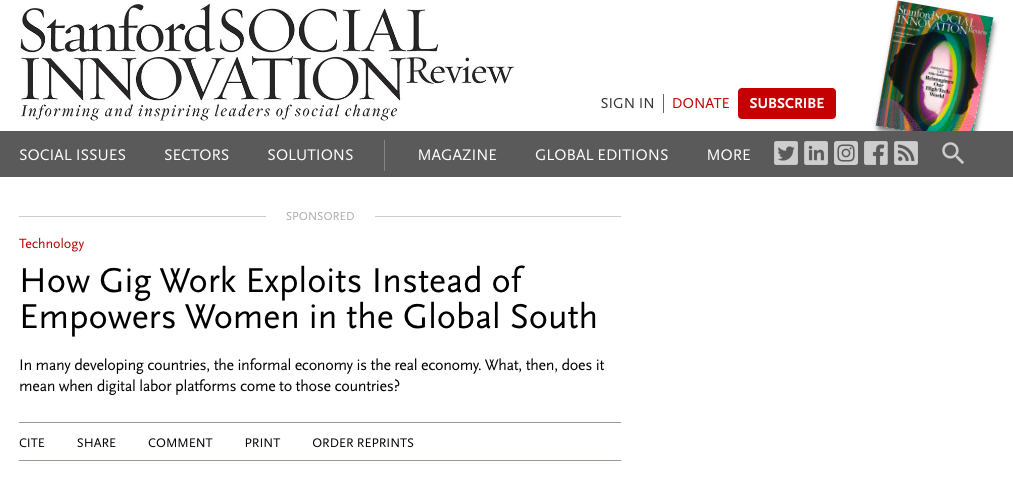Click the search magnifying glass icon
1013x480 pixels.
click(953, 154)
